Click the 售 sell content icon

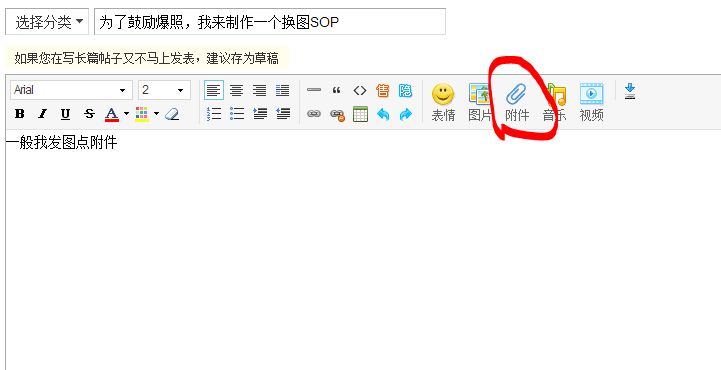(383, 91)
